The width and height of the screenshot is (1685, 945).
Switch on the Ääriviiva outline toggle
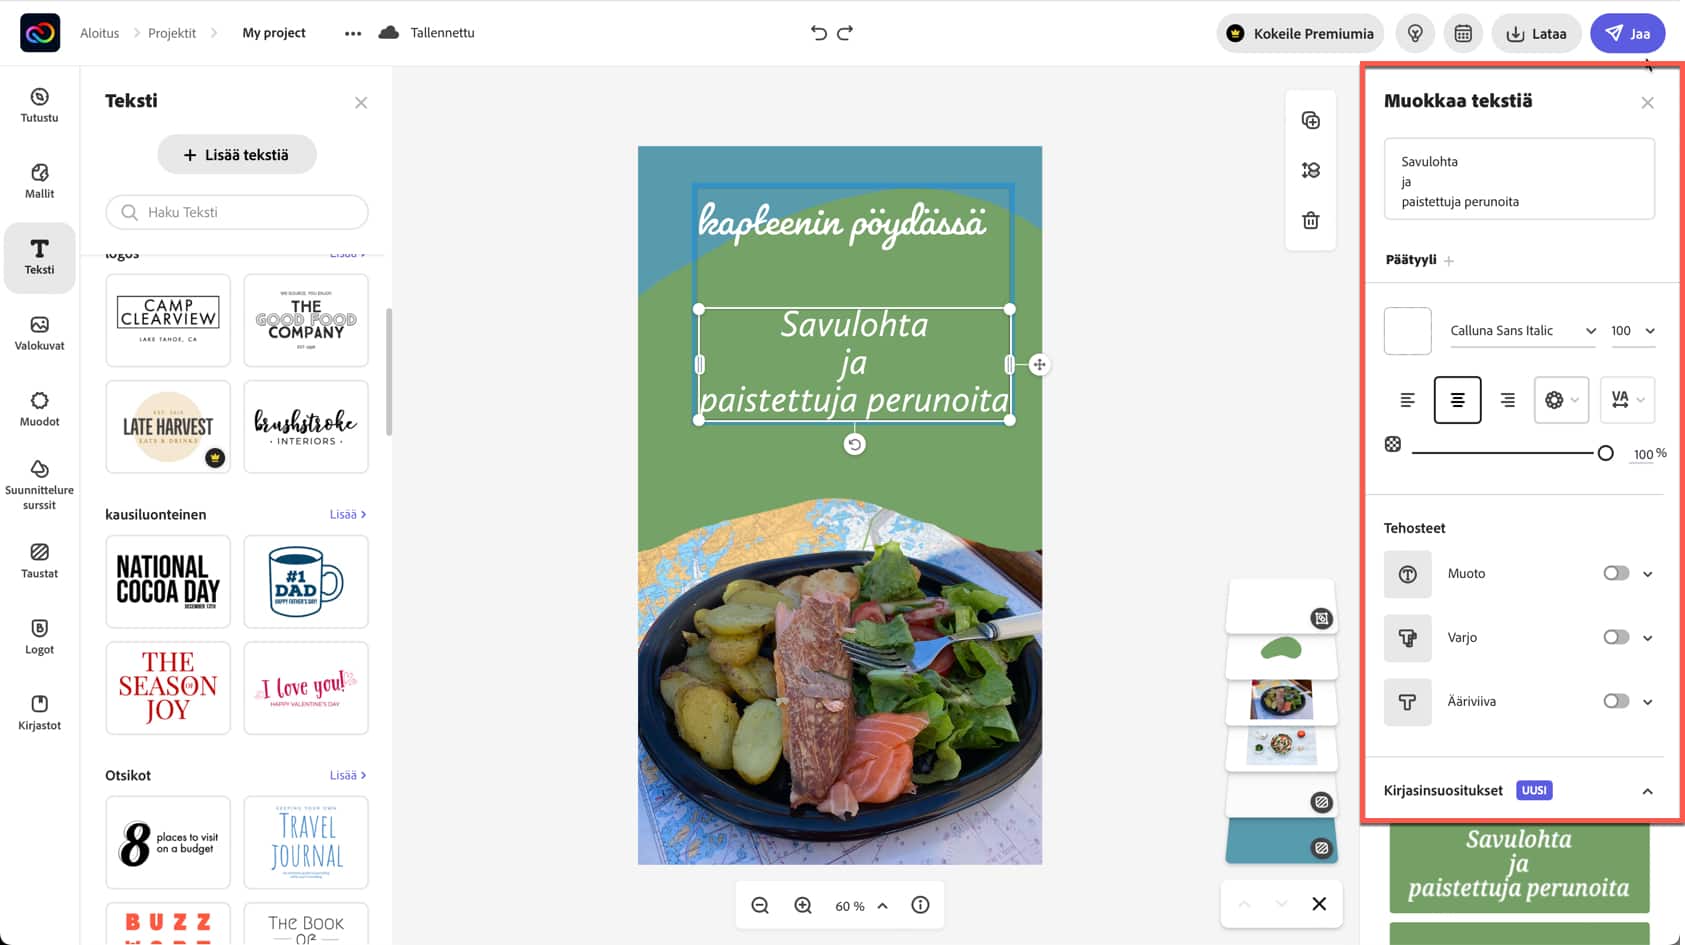click(1616, 701)
